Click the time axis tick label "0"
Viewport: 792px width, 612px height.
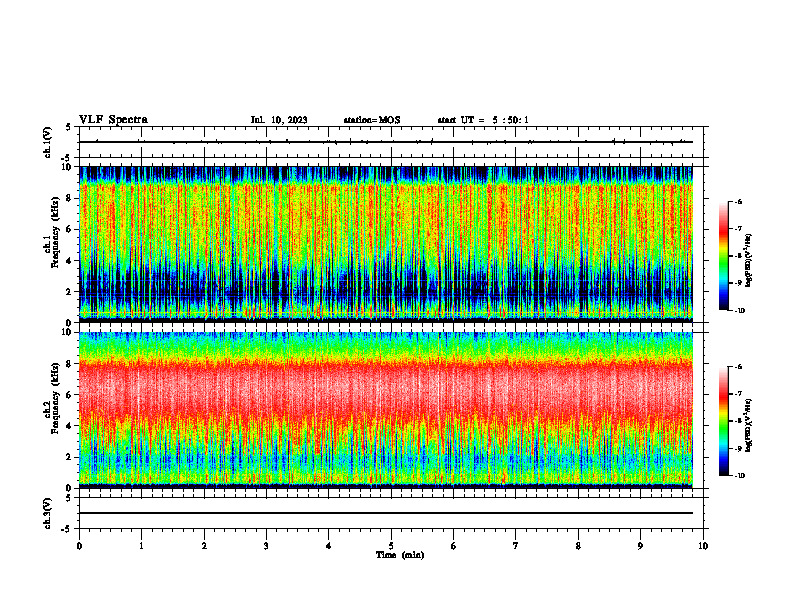click(79, 546)
